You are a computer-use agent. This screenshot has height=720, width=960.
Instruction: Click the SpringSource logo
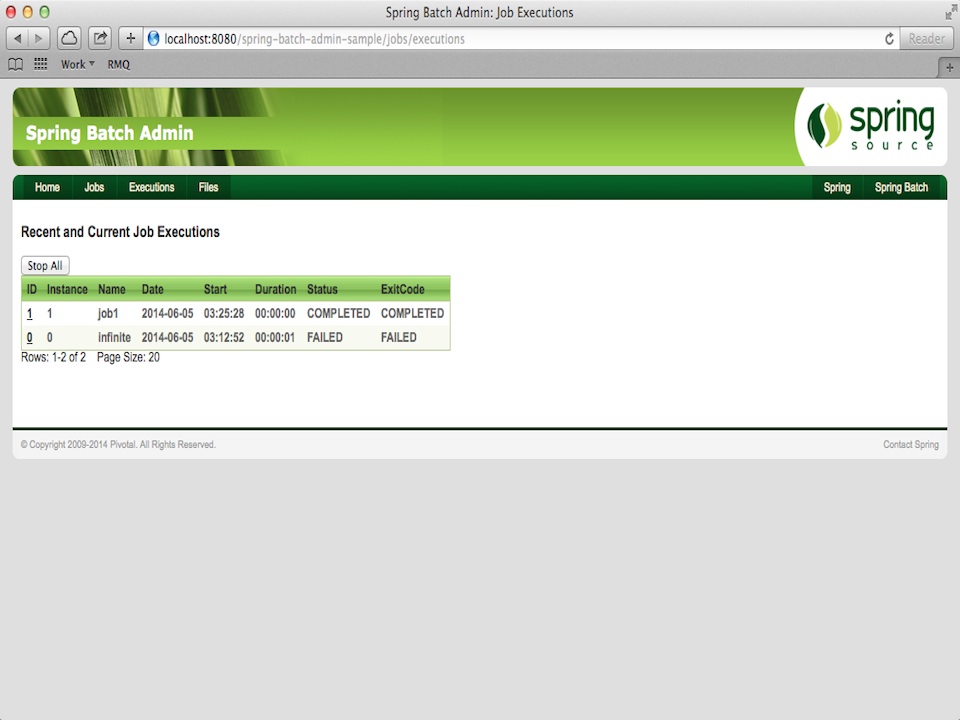click(870, 127)
